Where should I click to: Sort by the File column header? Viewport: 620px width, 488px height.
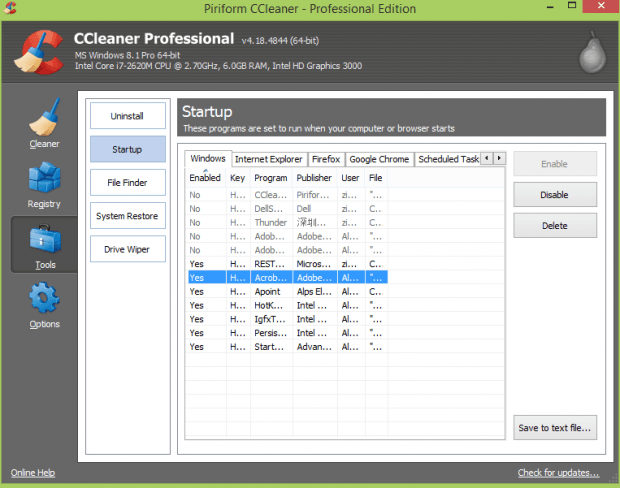coord(376,178)
